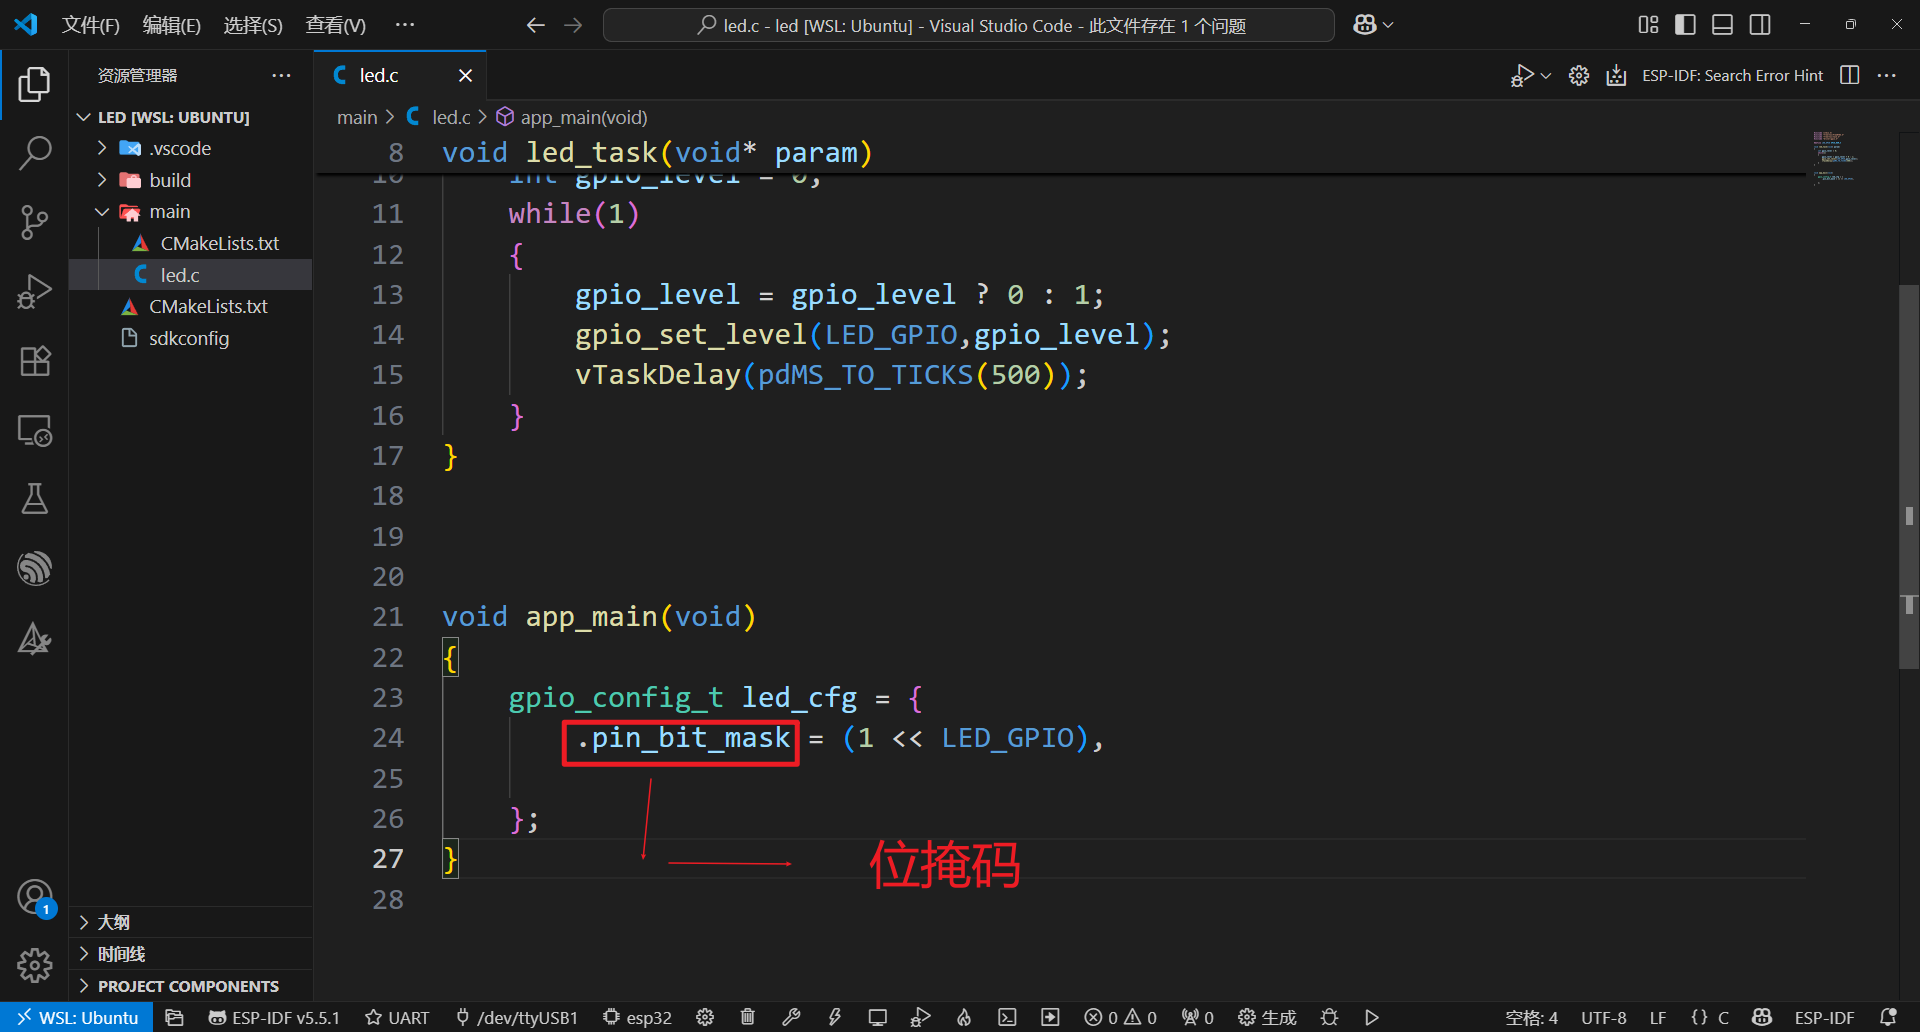Click ESP-IDF: Search Error Hint button
The width and height of the screenshot is (1920, 1032).
[1732, 75]
